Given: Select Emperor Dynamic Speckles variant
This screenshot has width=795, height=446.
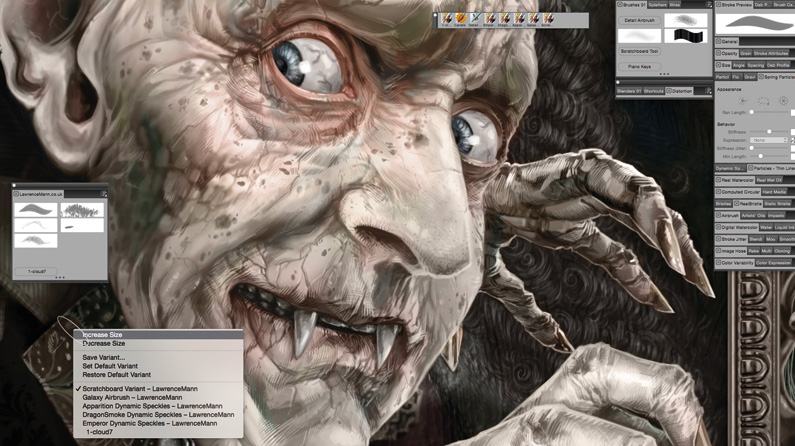Looking at the screenshot, I should coord(158,423).
